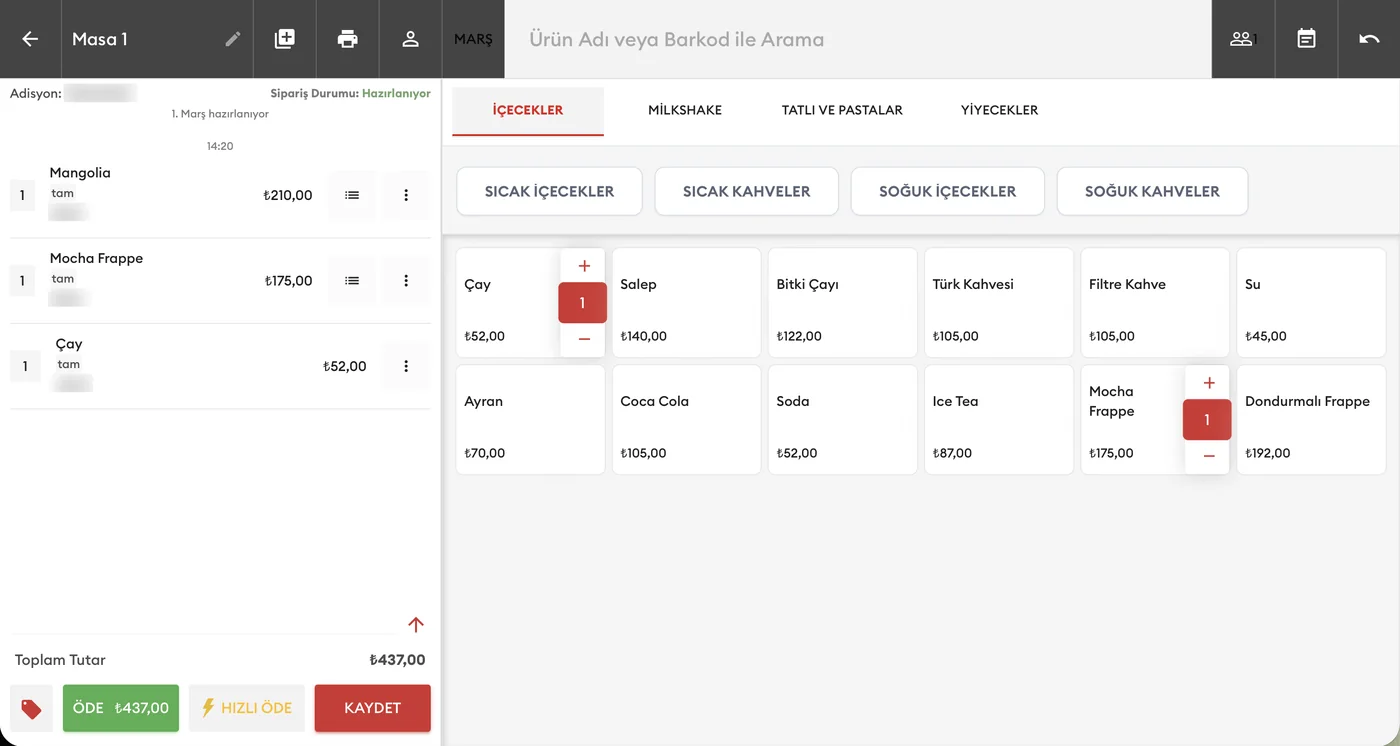Collapse order list with red up arrow
This screenshot has height=746, width=1400.
tap(416, 624)
